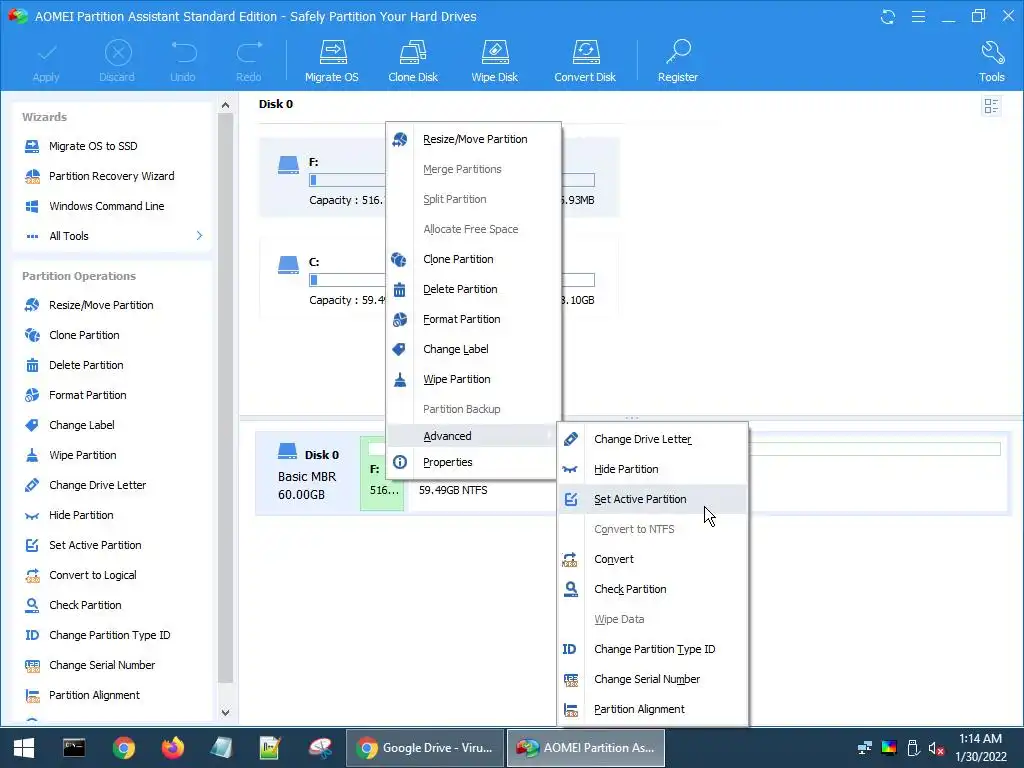
Task: Switch to Google Drive Chrome window
Action: (425, 748)
